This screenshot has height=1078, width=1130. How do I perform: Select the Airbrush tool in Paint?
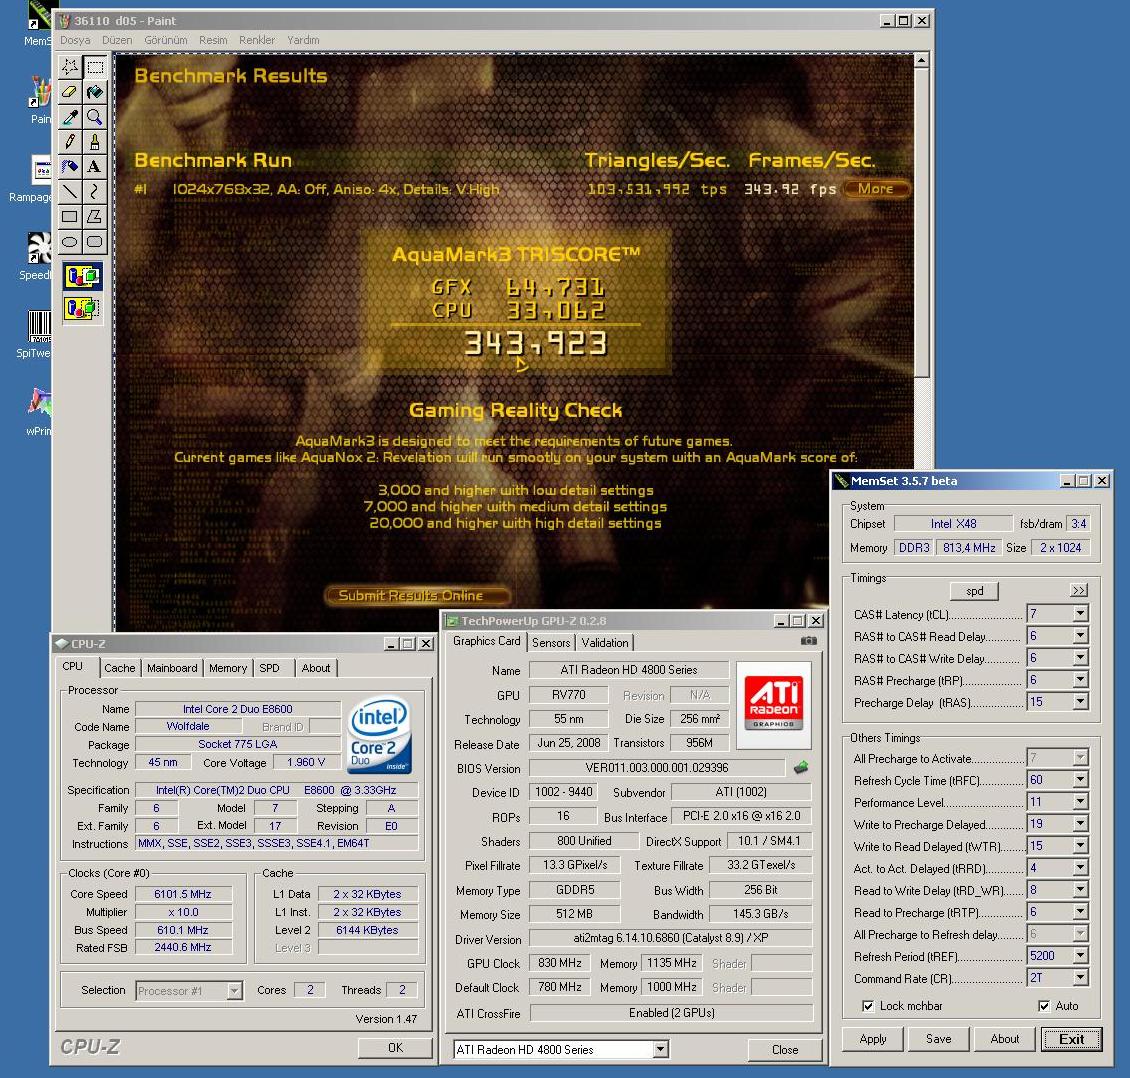pyautogui.click(x=70, y=166)
